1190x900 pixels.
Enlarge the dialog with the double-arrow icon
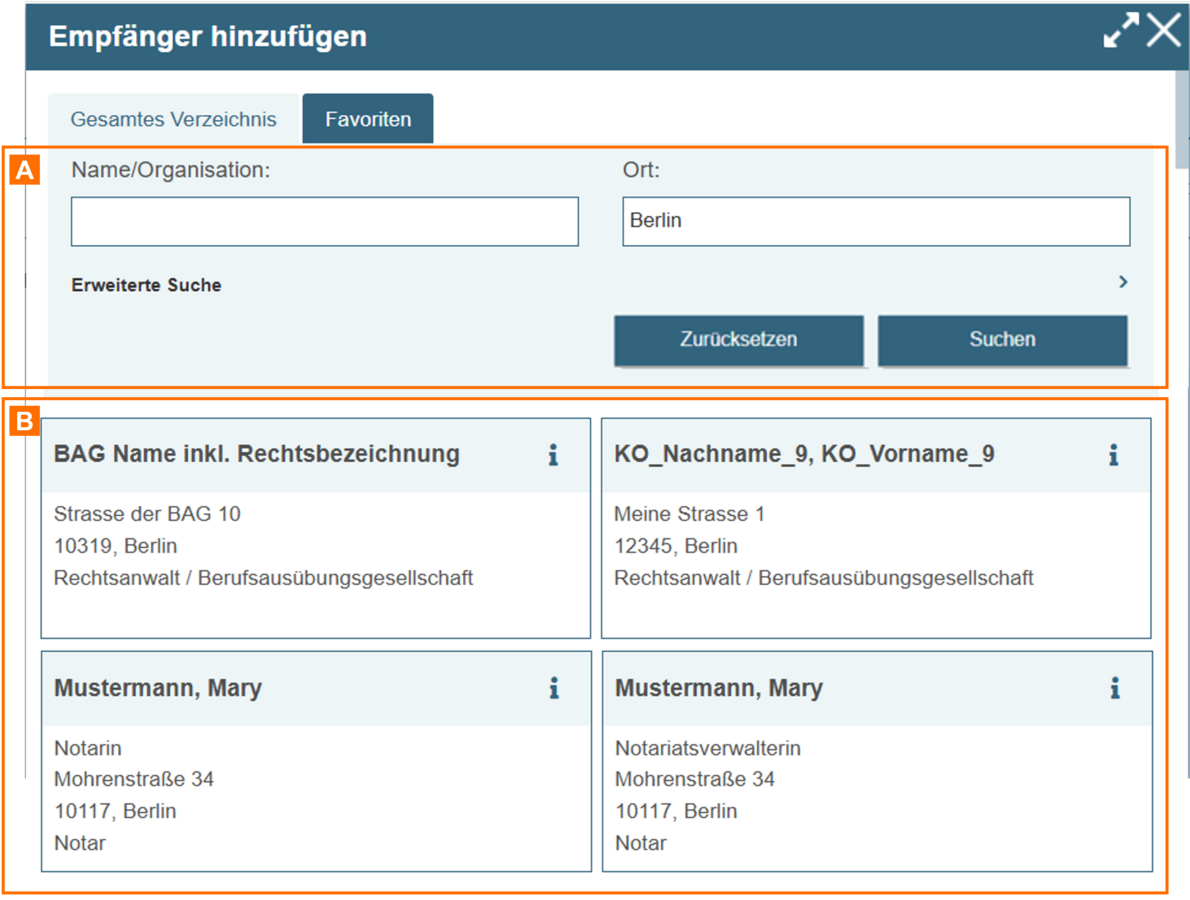tap(1120, 32)
